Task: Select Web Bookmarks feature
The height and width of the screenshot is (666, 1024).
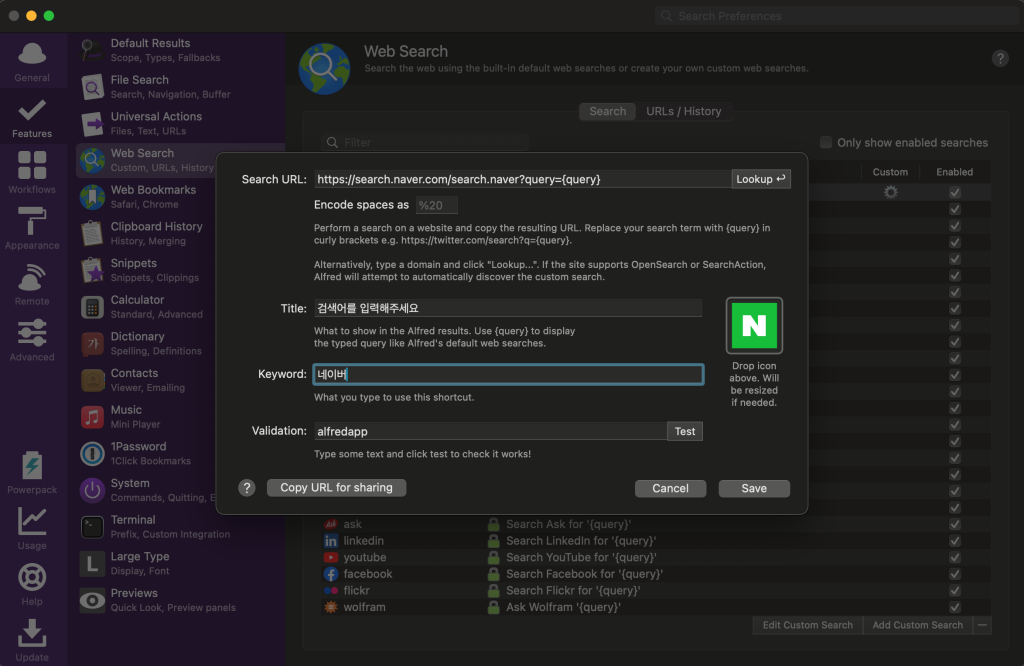Action: [146, 197]
